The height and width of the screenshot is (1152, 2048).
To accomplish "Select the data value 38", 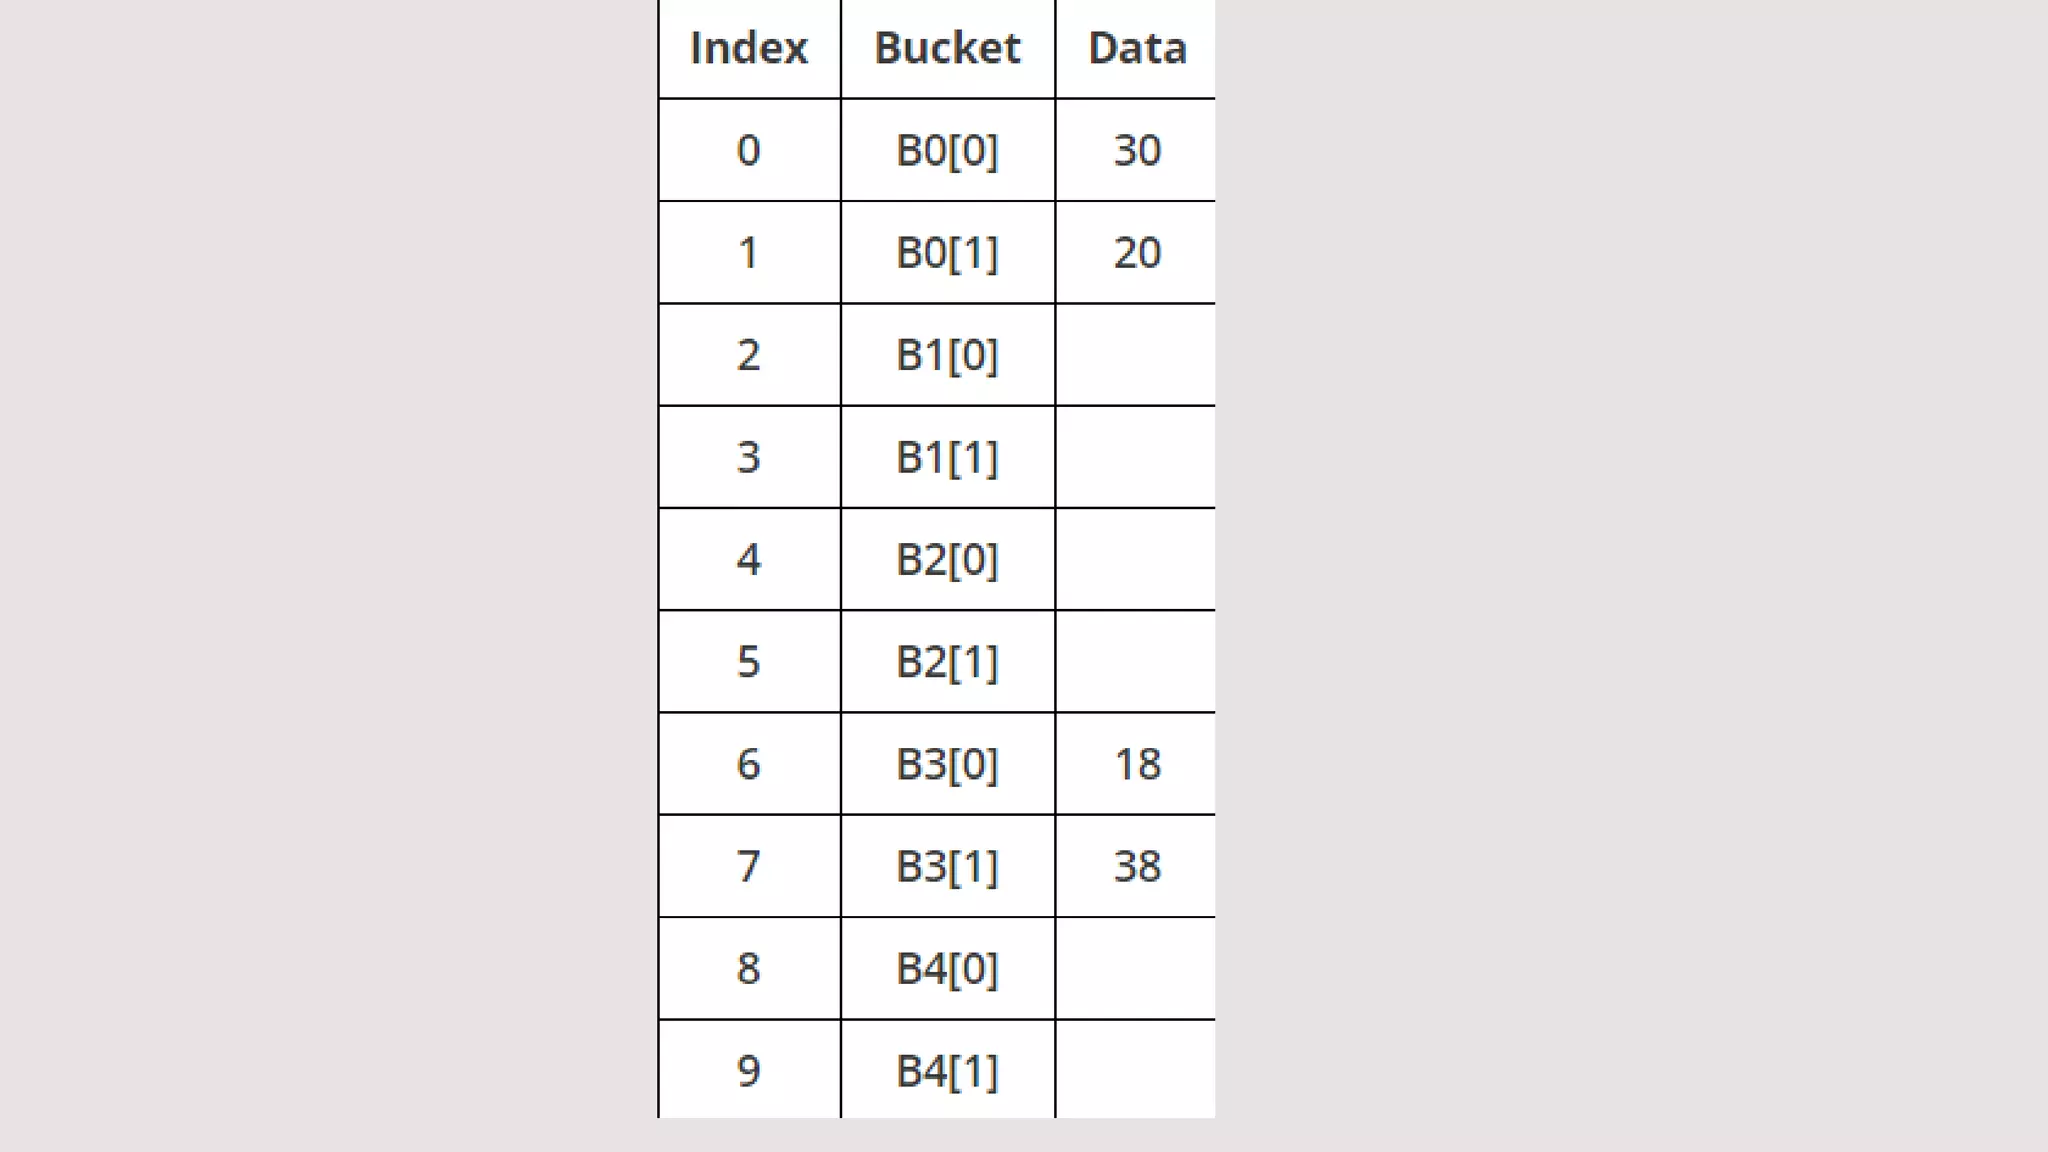I will 1137,866.
